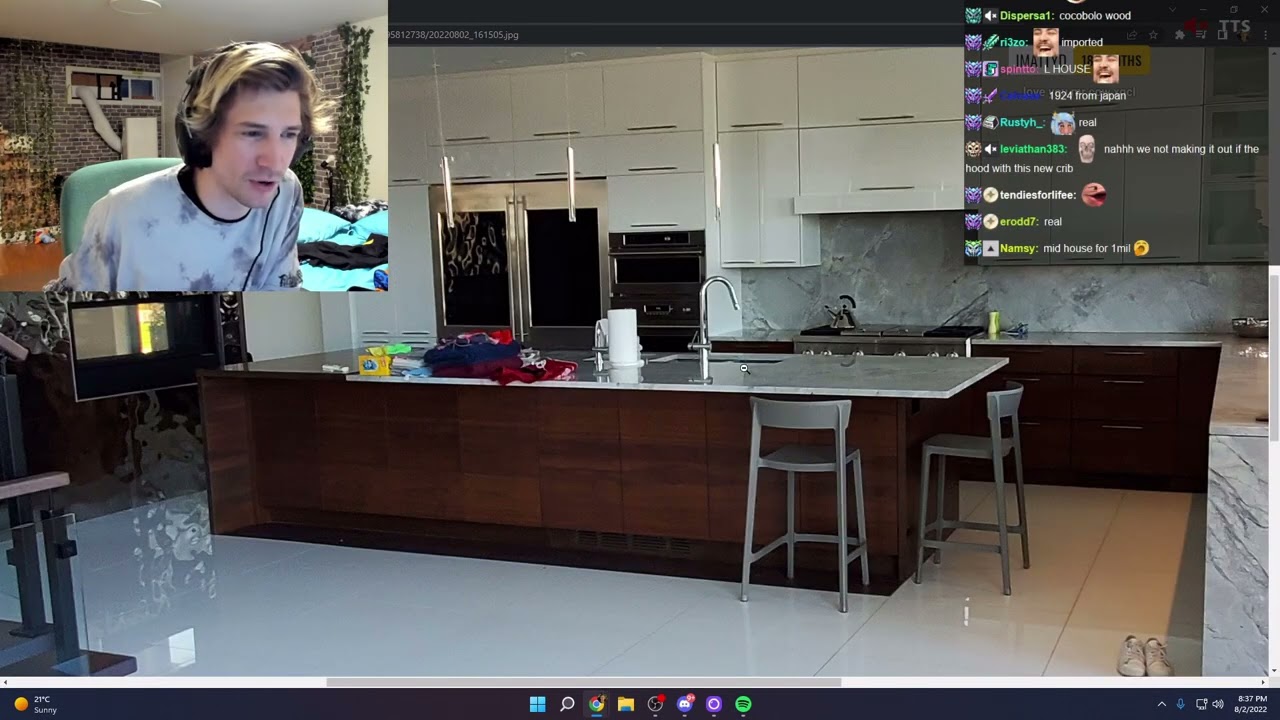1280x720 pixels.
Task: Click the microphone tray icon
Action: (x=1181, y=704)
